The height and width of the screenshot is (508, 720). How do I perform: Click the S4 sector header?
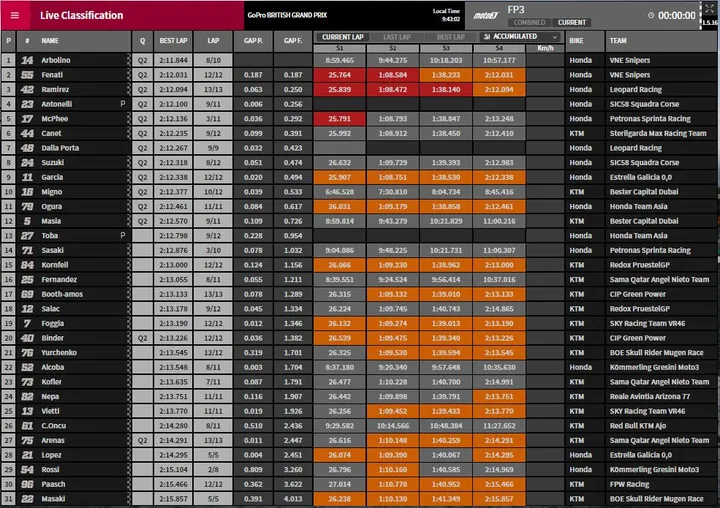499,48
